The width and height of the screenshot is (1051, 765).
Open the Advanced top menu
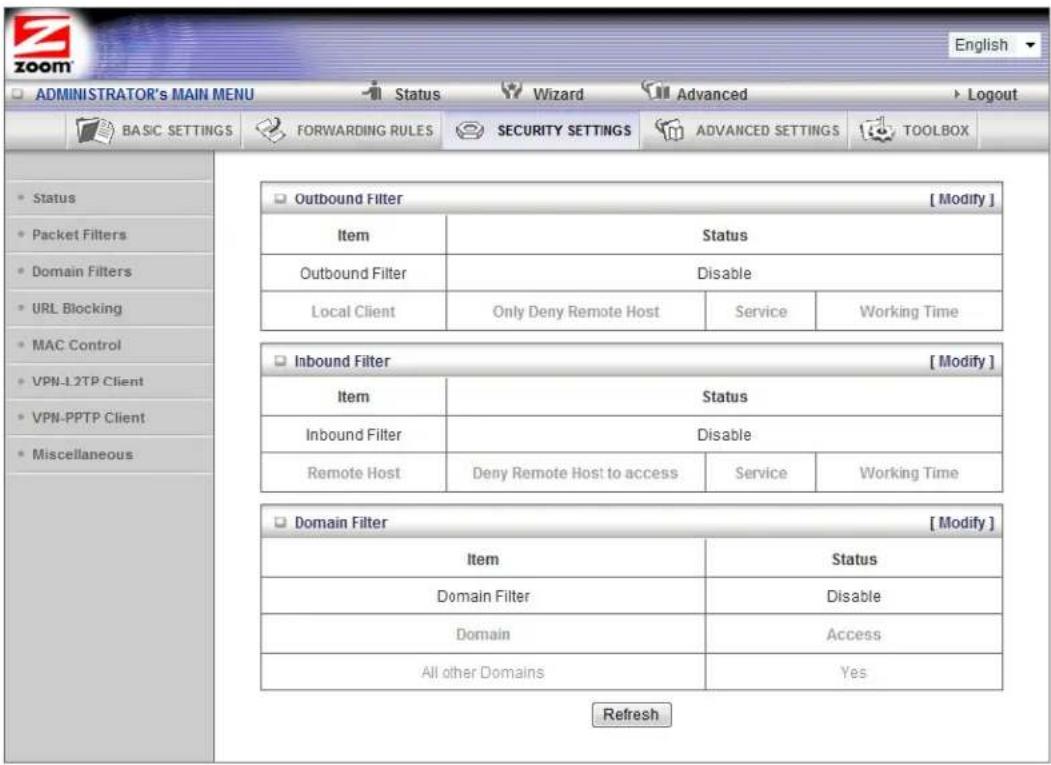point(712,95)
